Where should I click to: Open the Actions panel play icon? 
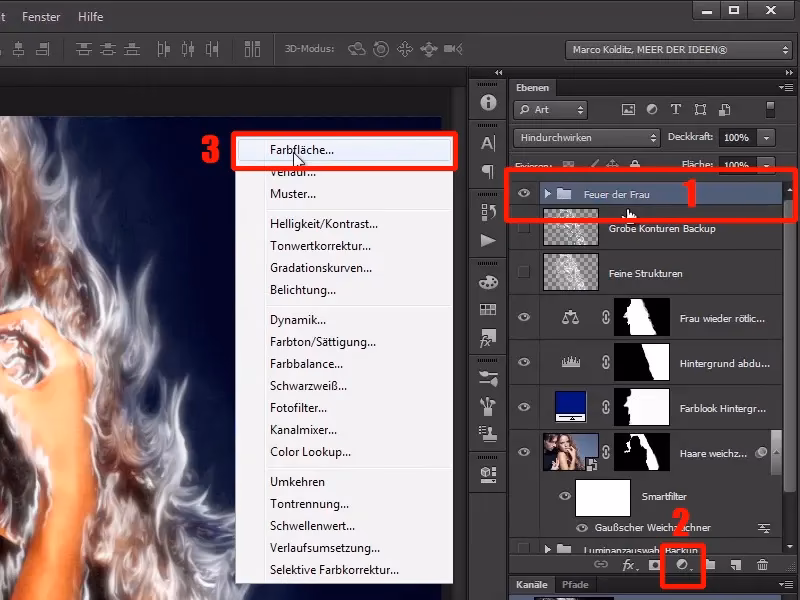click(487, 241)
